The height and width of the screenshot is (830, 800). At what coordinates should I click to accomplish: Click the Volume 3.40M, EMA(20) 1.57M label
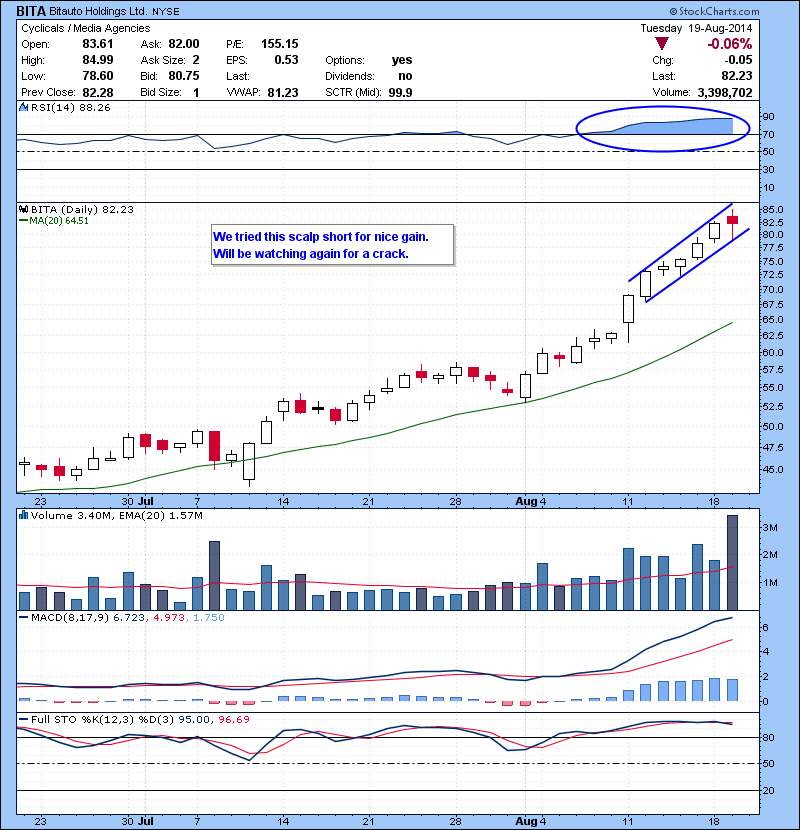(x=116, y=515)
